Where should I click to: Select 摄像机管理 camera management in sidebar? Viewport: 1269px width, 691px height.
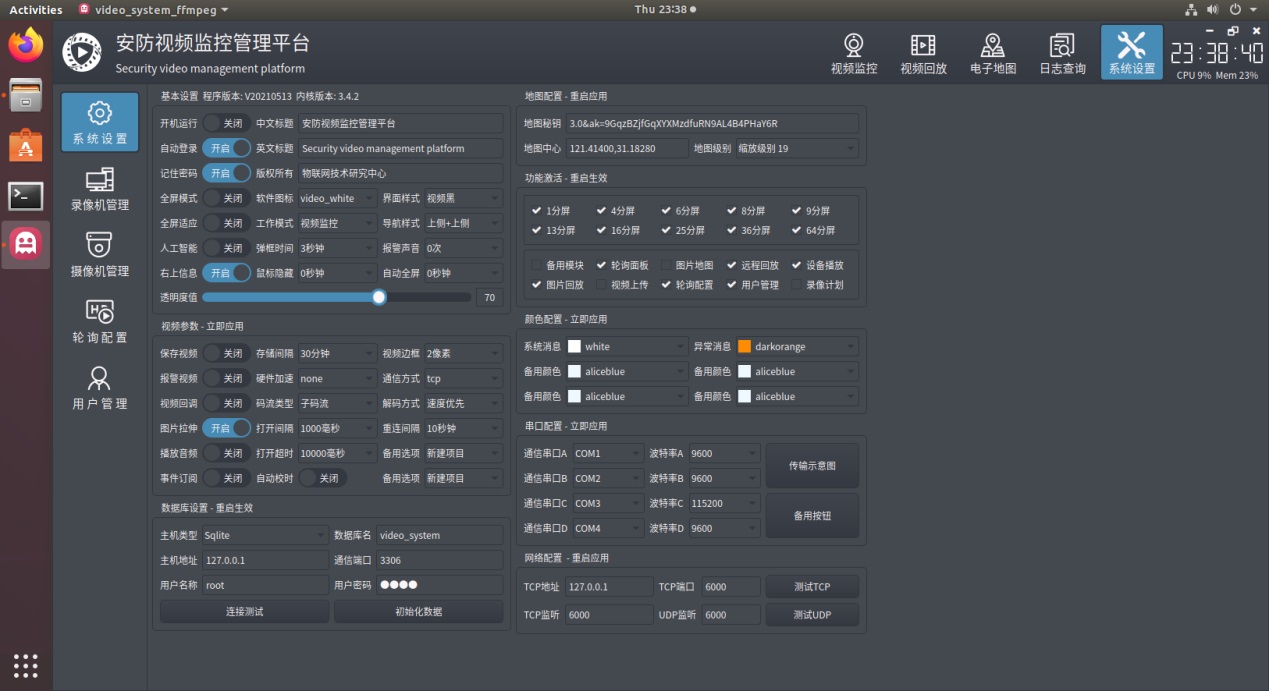100,255
